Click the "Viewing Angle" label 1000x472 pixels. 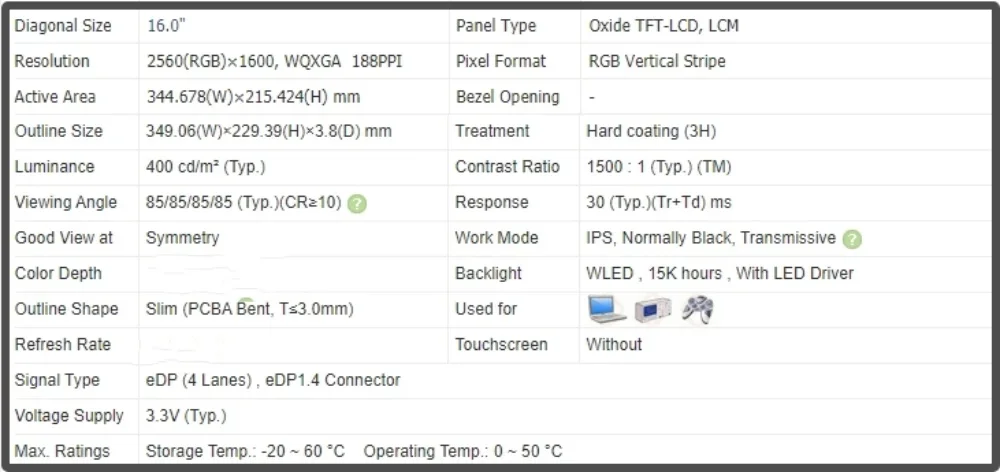click(66, 203)
